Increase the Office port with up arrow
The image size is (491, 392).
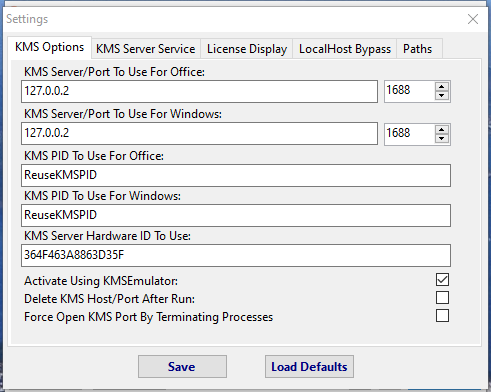pos(442,87)
